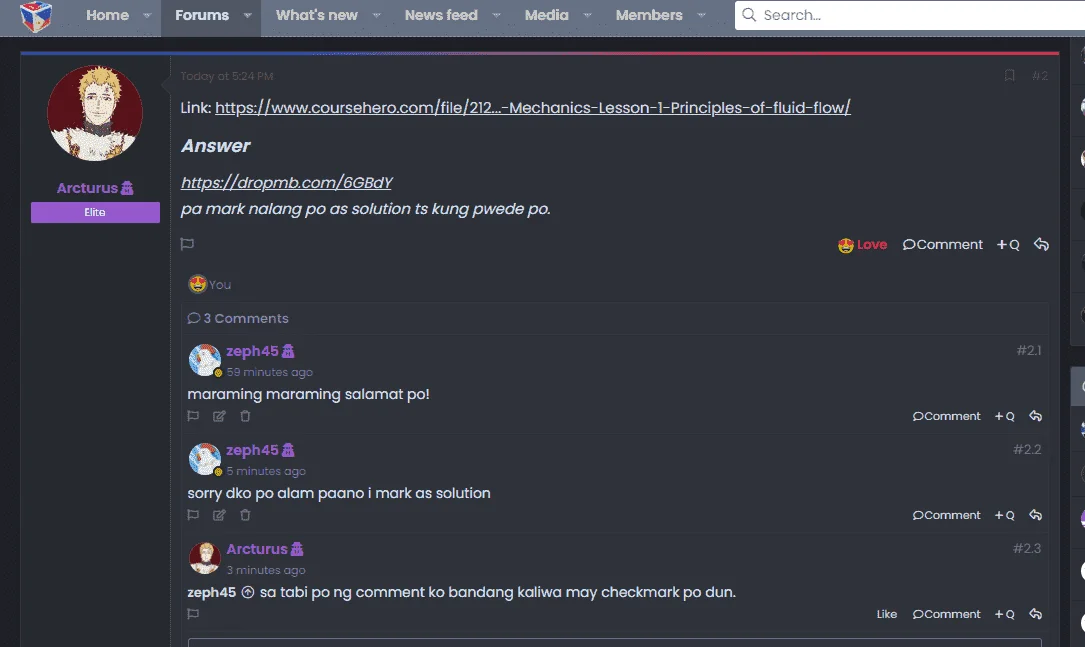Add comment #2.1 to multi-quote
The image size is (1085, 647).
click(1004, 416)
